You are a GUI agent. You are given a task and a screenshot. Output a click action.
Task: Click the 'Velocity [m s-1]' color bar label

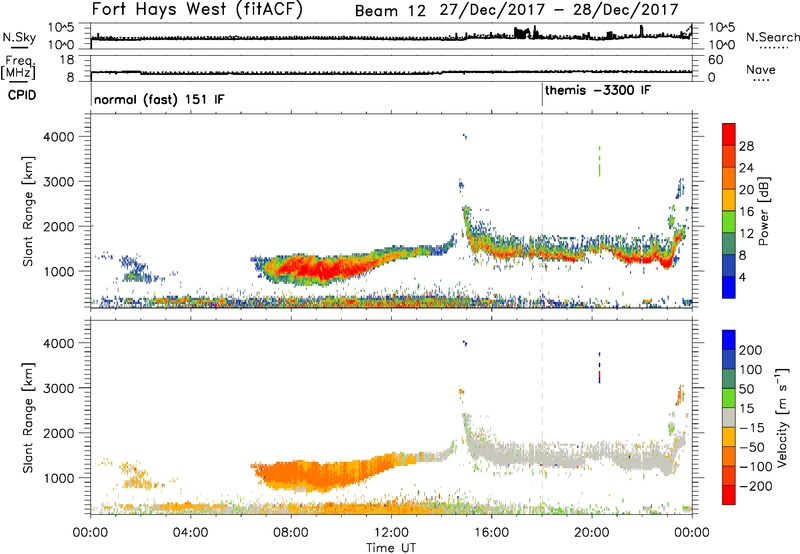pos(781,417)
